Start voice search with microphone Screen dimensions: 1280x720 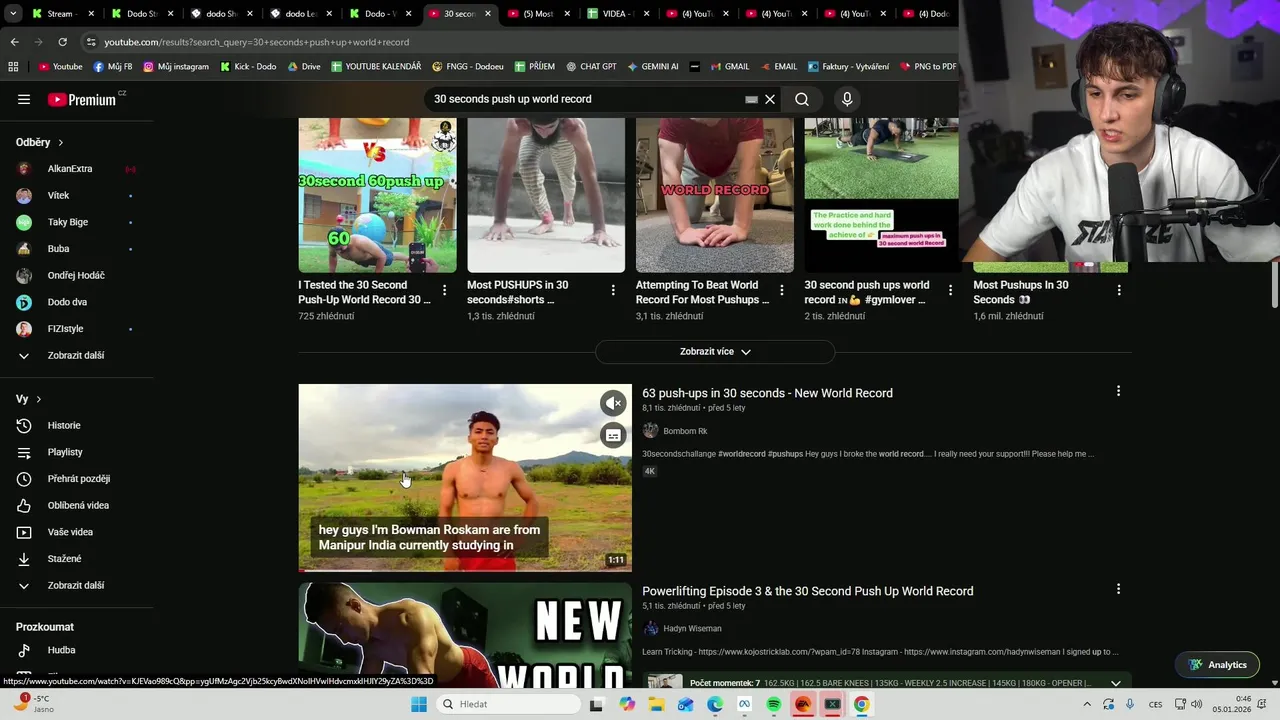[x=847, y=99]
